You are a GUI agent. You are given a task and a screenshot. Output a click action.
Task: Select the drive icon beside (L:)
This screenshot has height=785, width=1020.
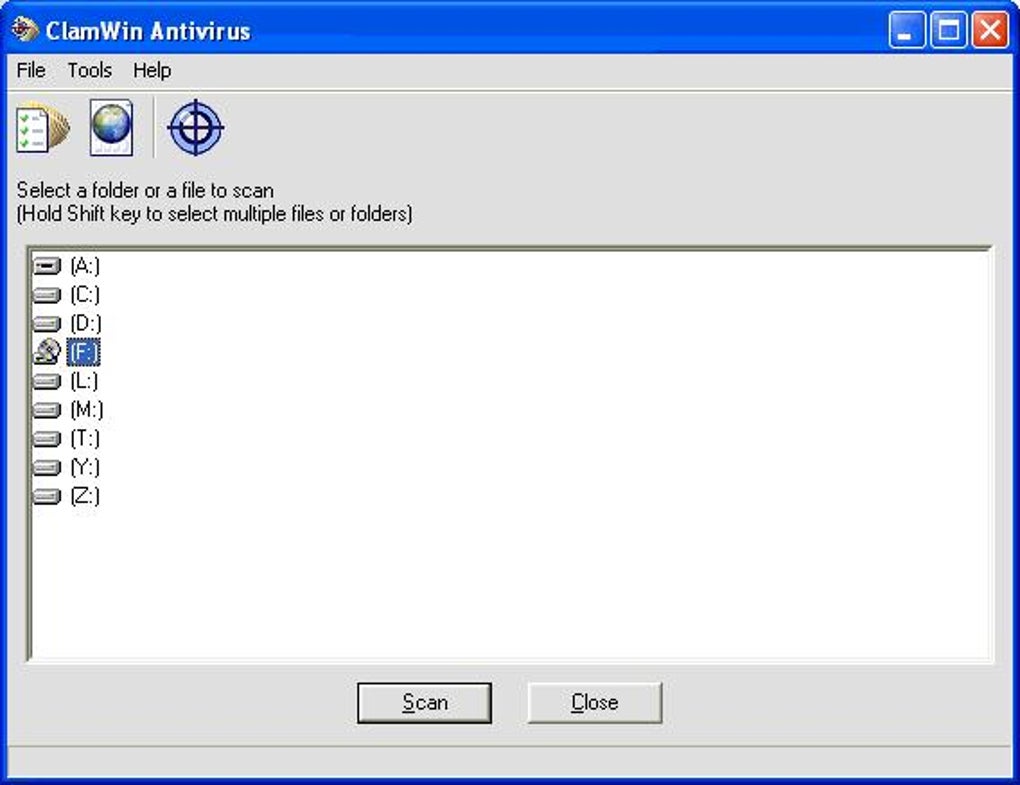tap(47, 381)
